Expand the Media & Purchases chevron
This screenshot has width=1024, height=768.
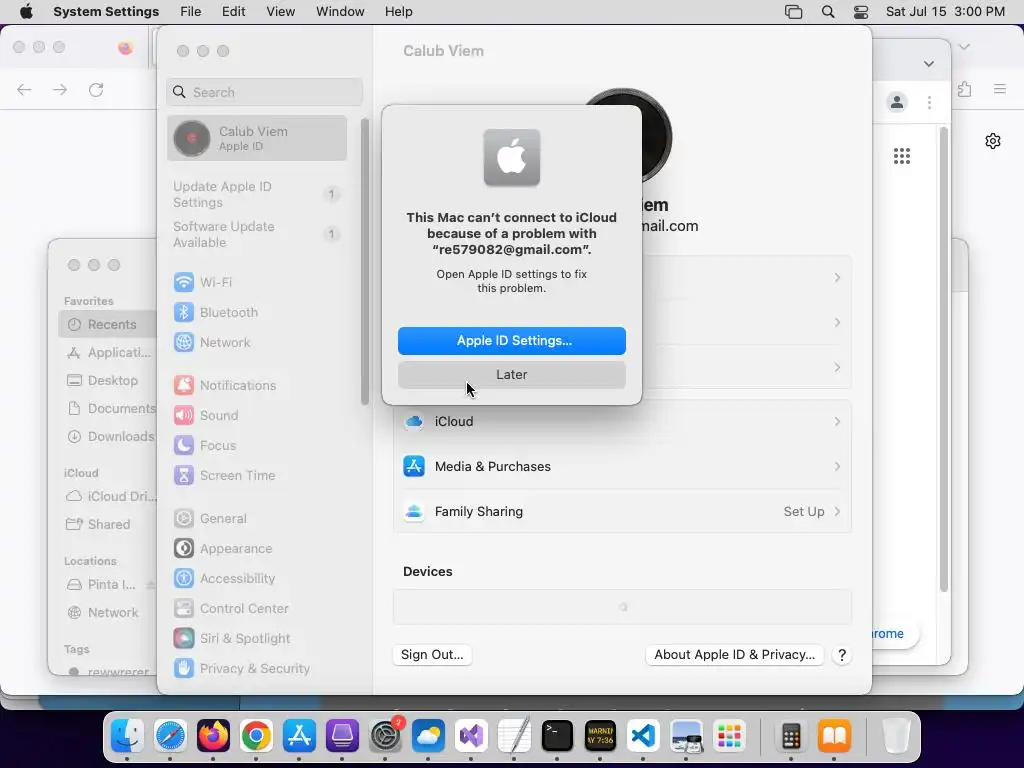coord(837,466)
